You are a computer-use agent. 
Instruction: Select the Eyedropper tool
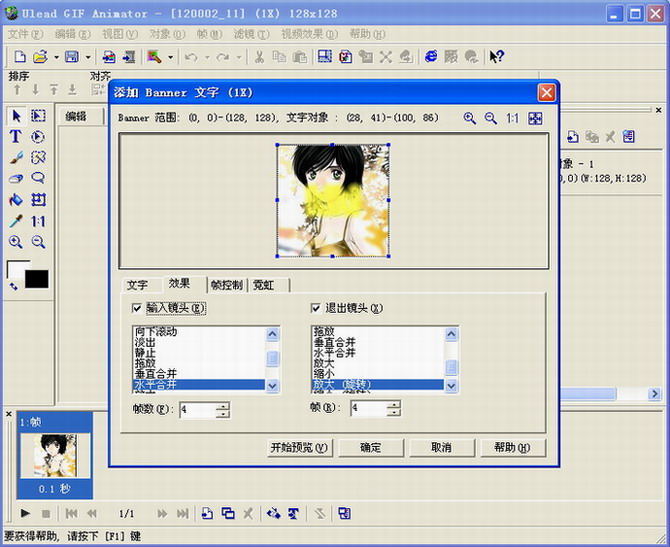click(16, 221)
